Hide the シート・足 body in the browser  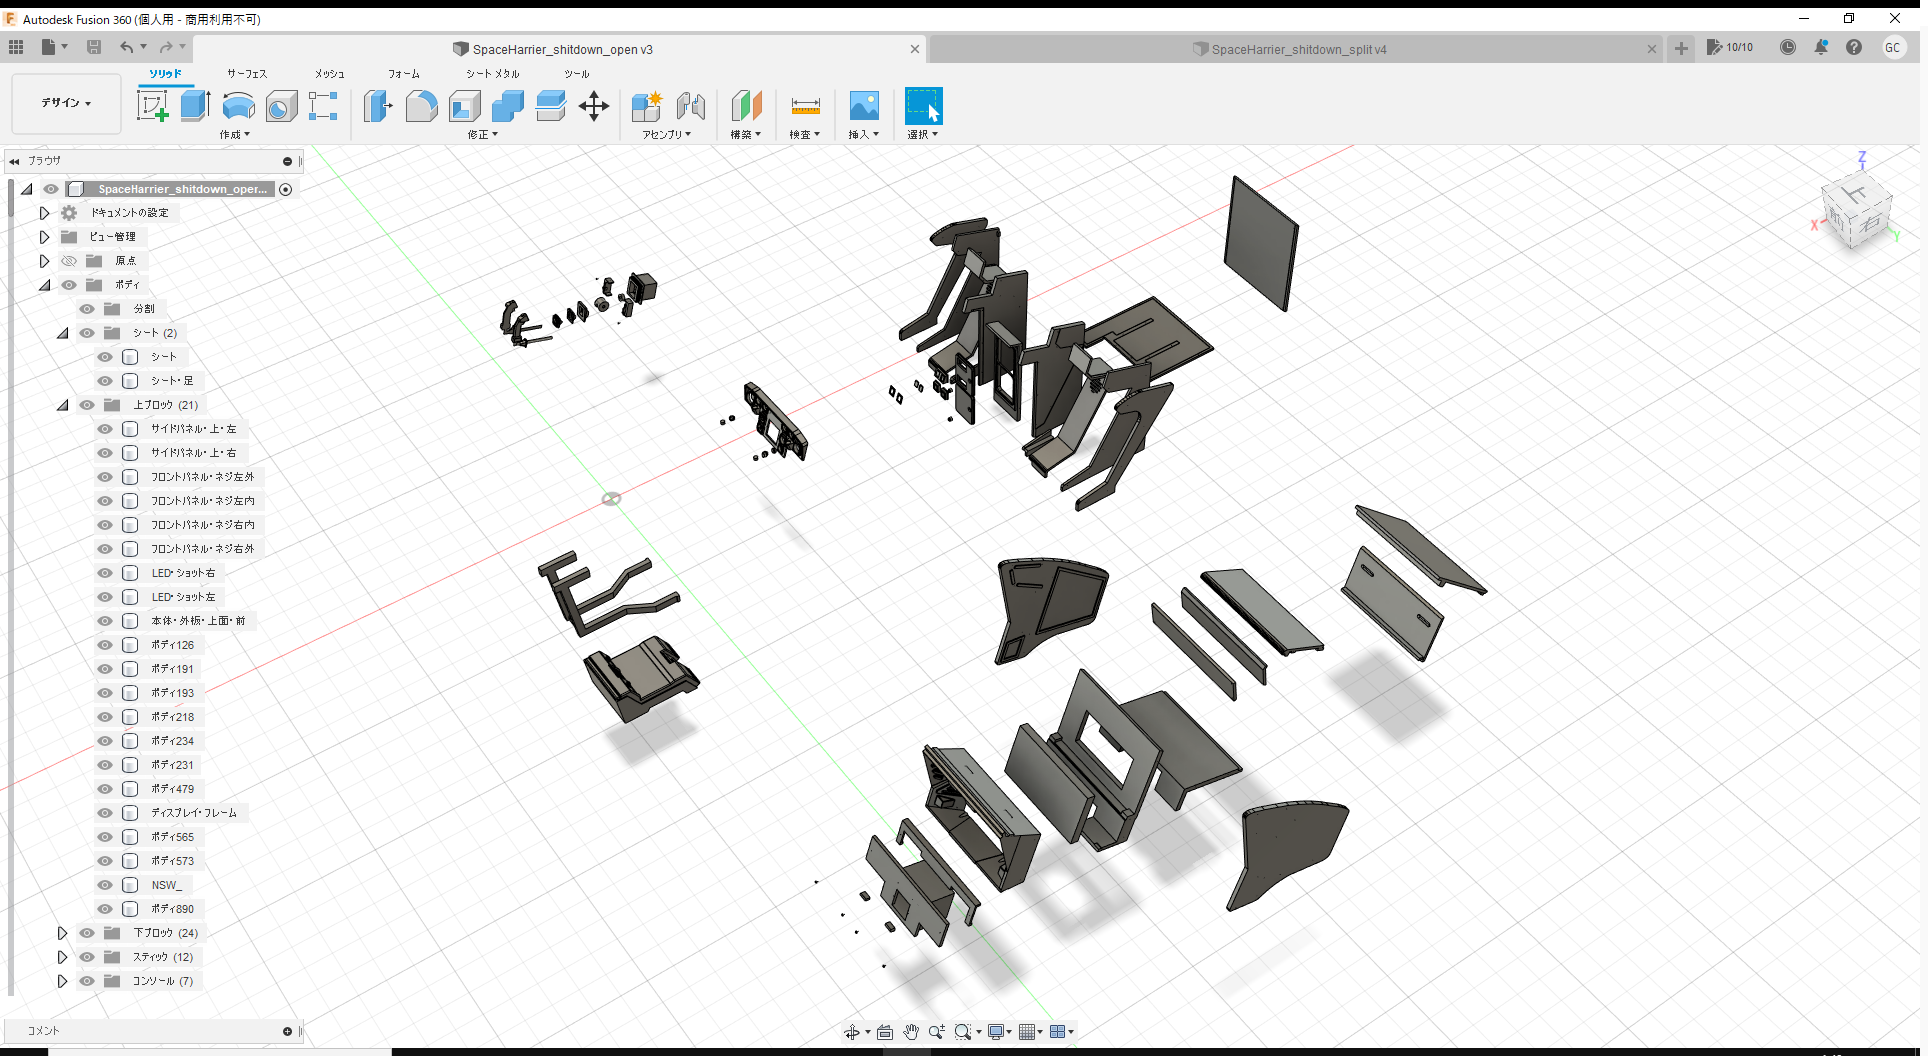tap(104, 381)
